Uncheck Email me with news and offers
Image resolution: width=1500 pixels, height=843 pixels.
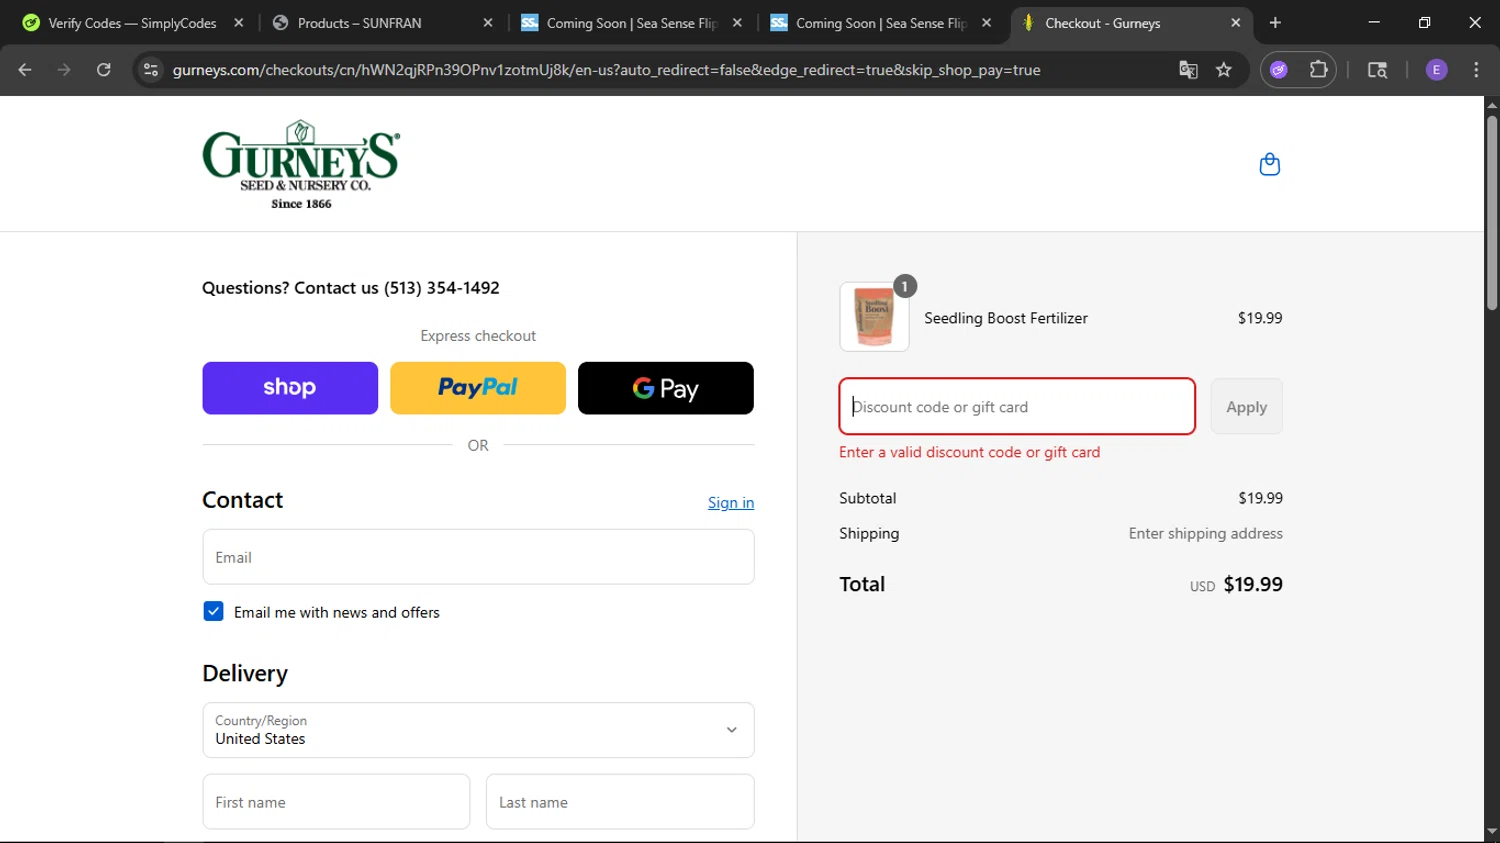click(213, 611)
